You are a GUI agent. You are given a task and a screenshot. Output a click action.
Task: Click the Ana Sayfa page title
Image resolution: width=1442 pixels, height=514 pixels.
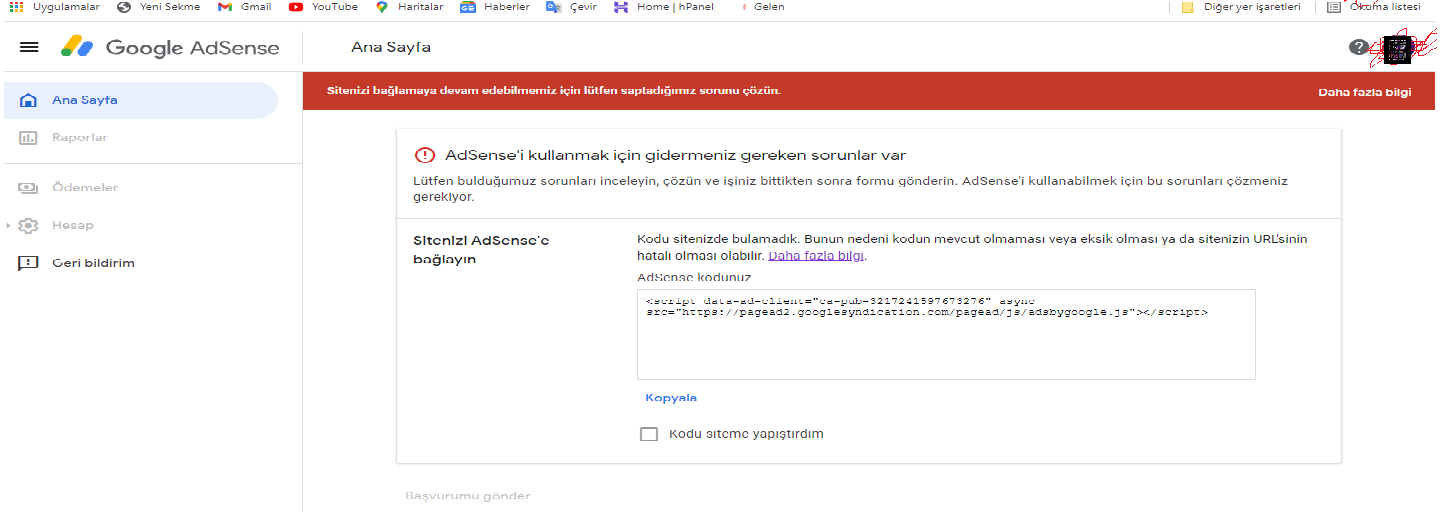(391, 47)
